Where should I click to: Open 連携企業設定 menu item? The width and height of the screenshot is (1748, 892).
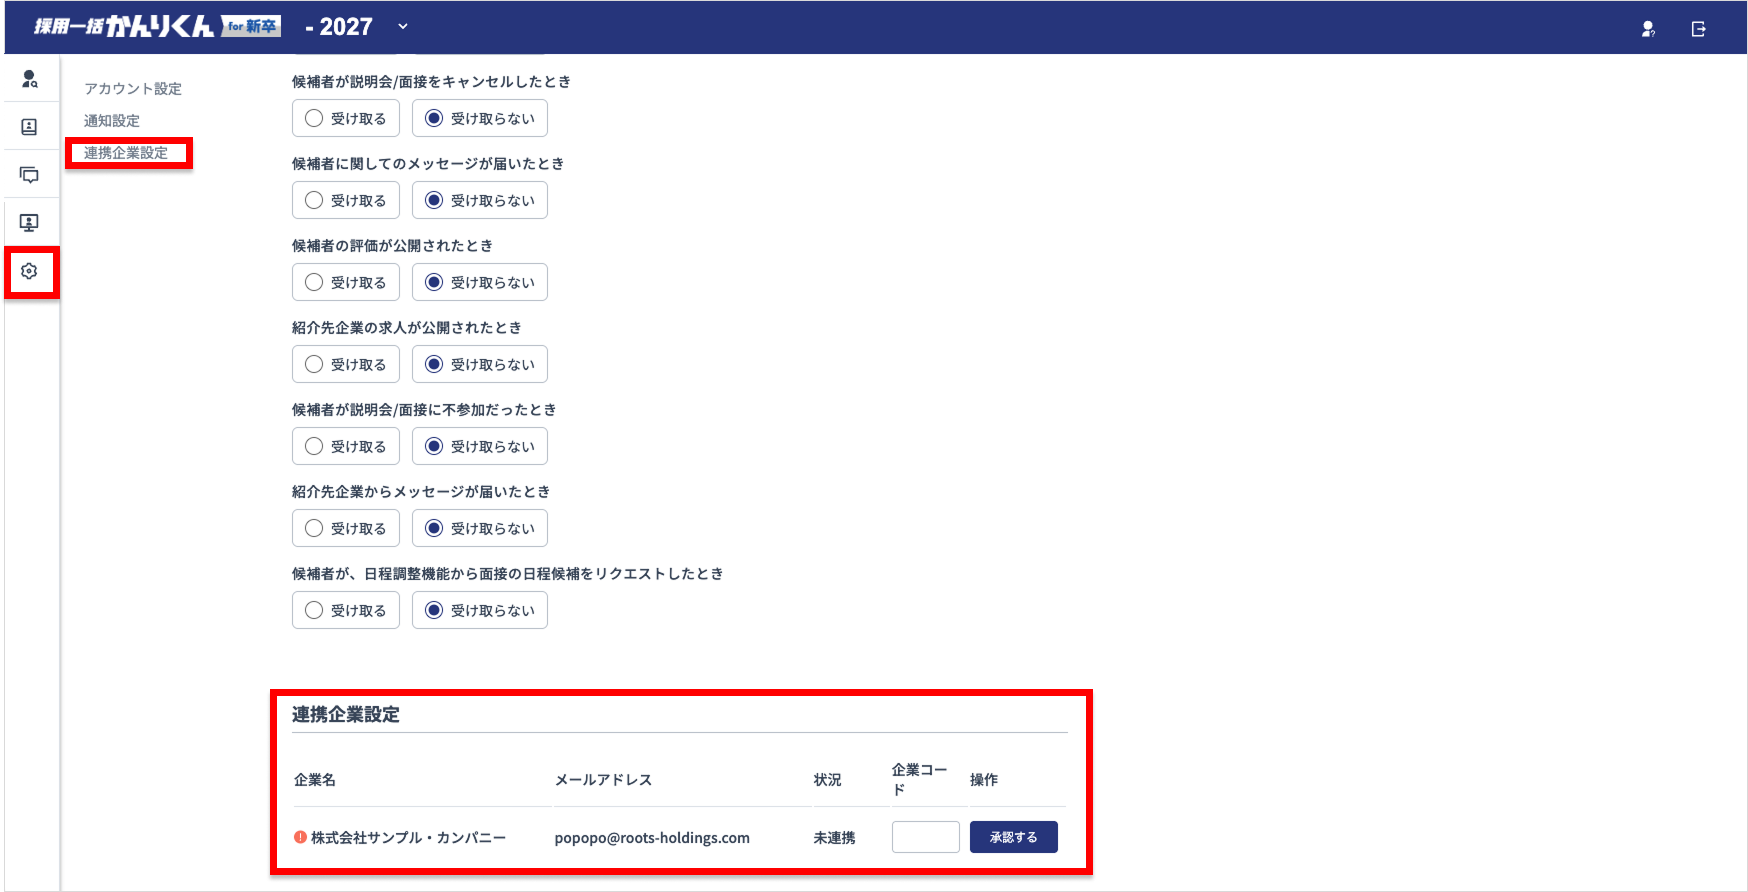126,153
